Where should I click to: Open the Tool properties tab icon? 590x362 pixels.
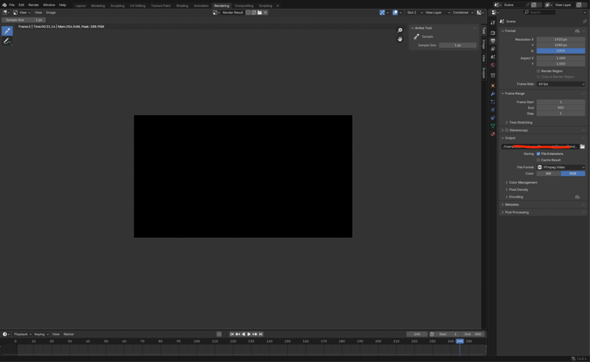[x=493, y=23]
